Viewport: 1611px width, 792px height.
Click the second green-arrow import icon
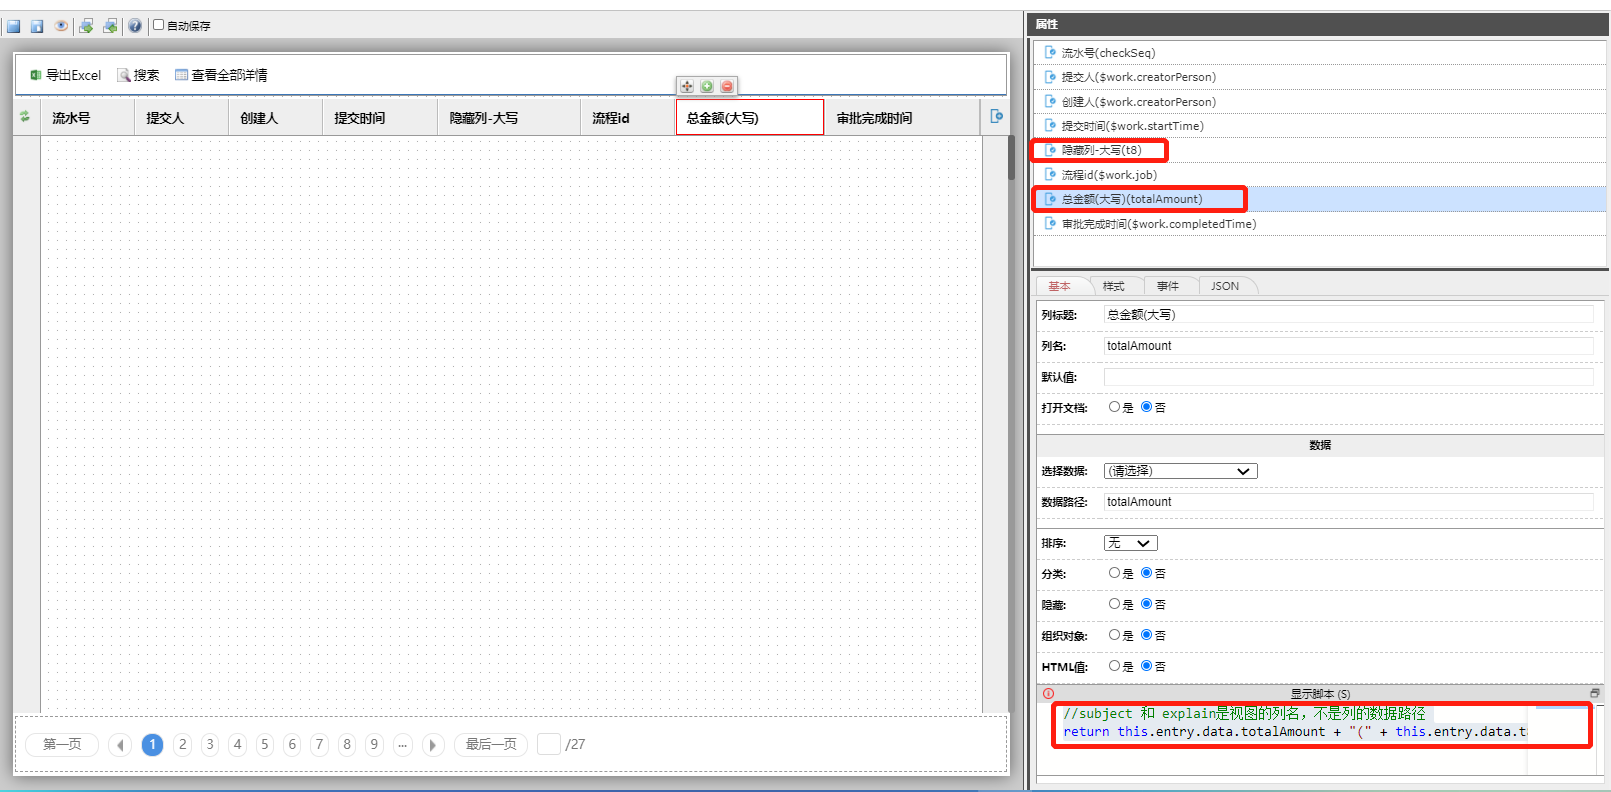coord(110,26)
